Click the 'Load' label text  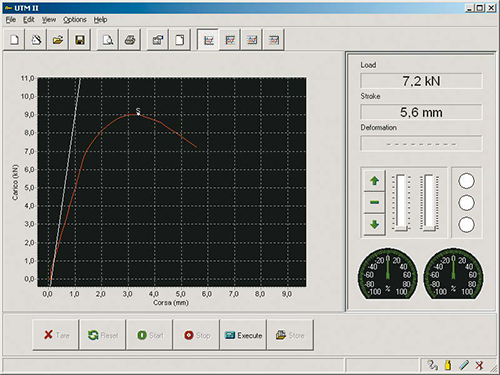coord(368,65)
